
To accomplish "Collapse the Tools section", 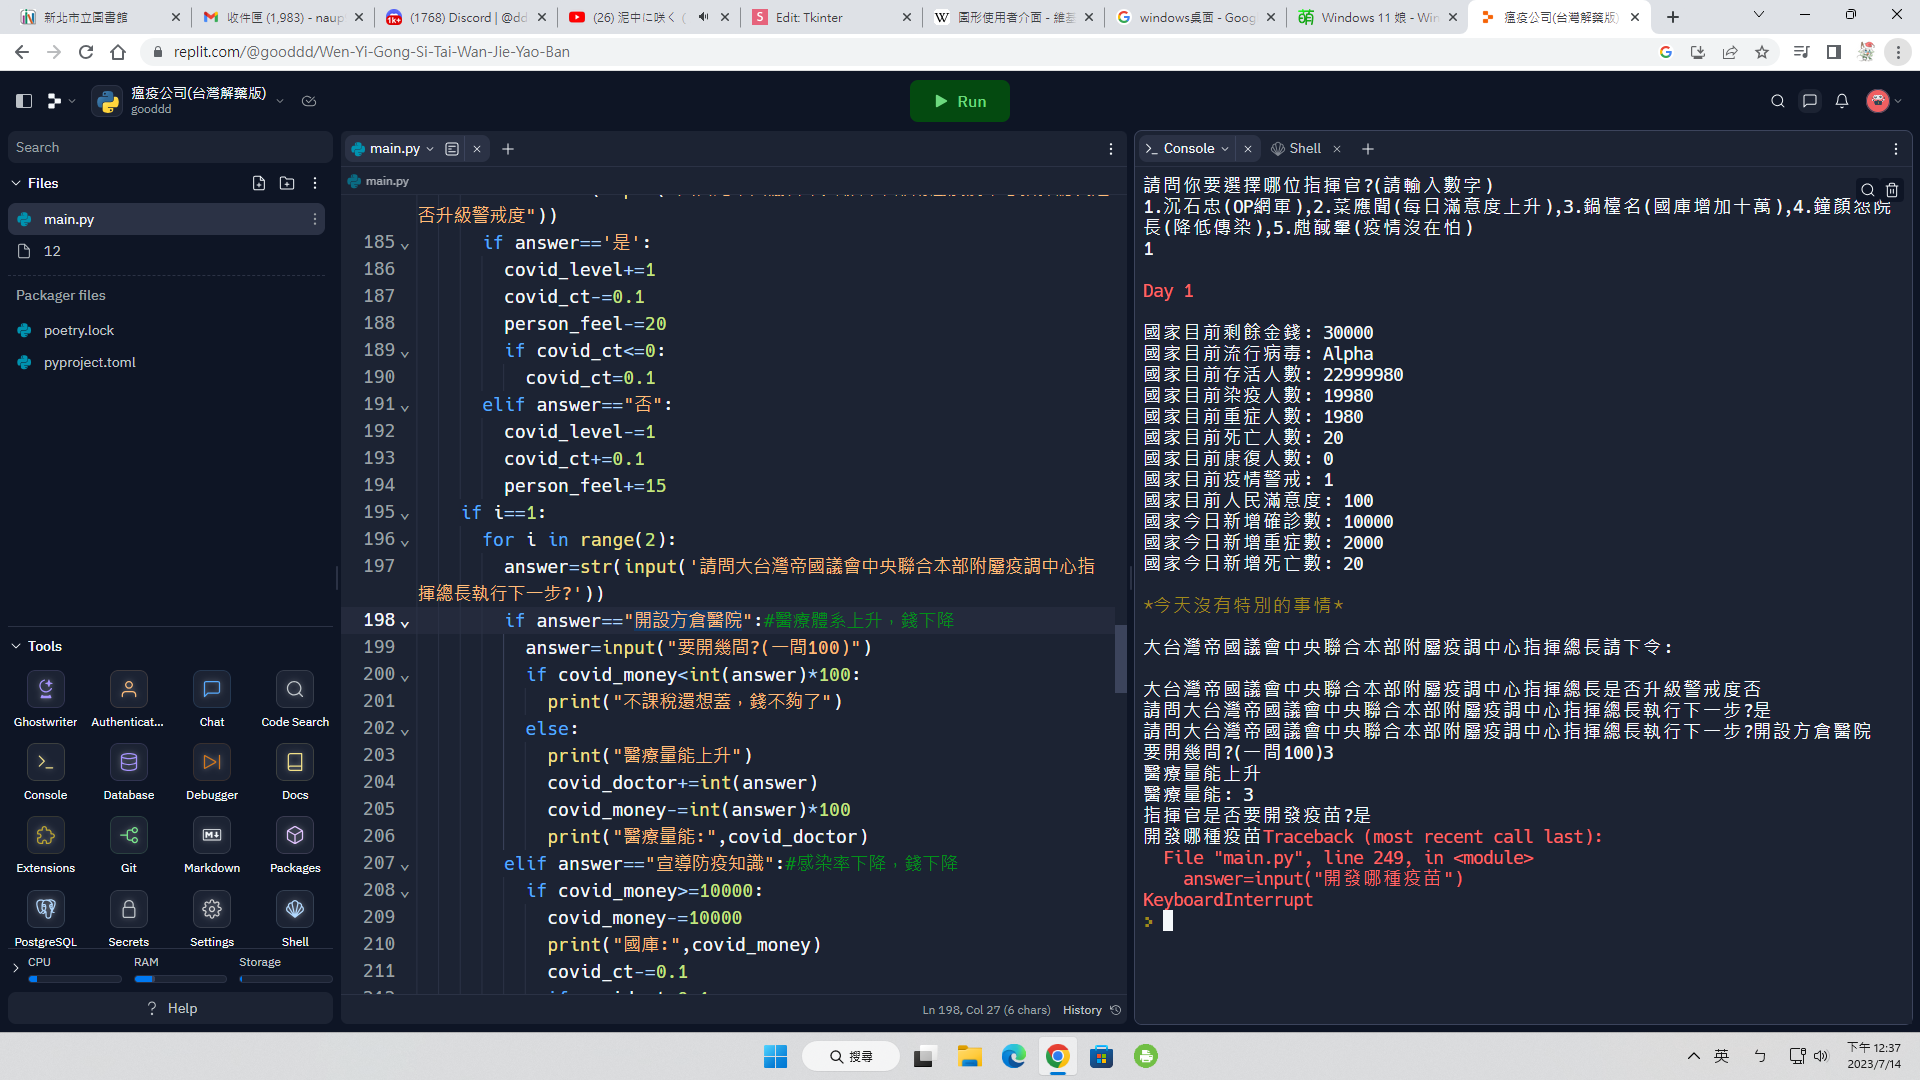I will pos(16,646).
